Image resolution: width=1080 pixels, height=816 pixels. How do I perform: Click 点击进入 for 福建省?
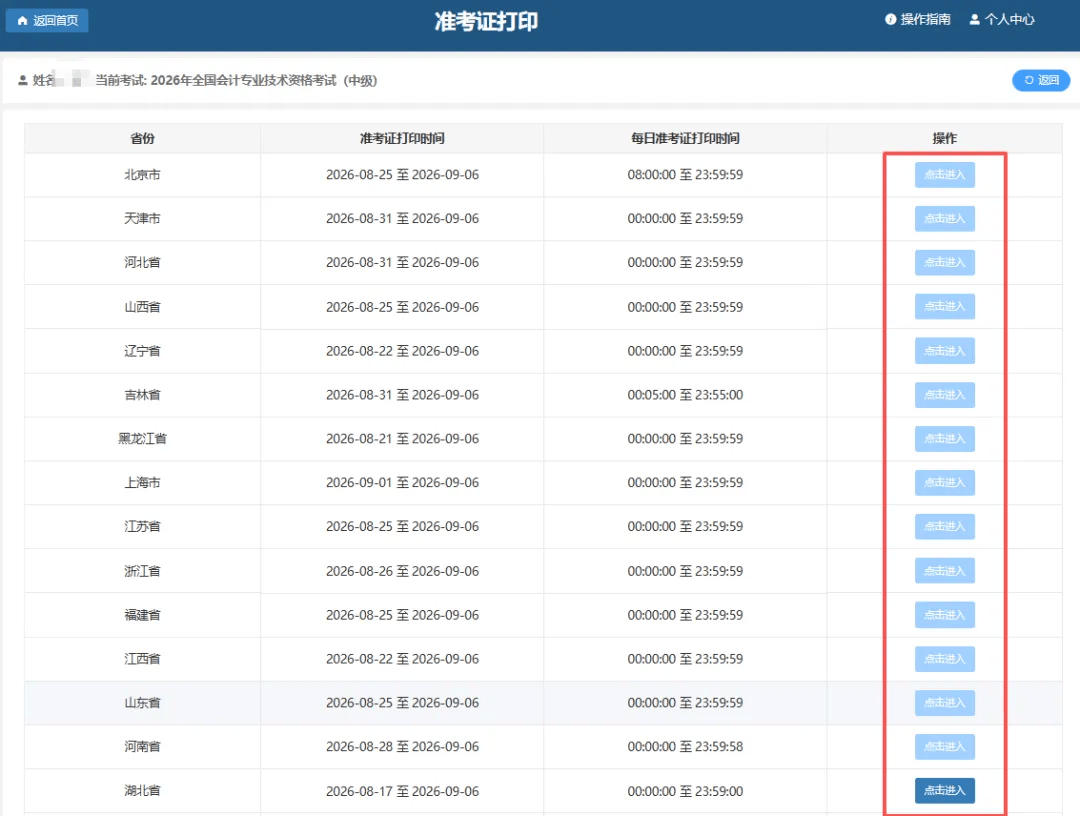944,615
